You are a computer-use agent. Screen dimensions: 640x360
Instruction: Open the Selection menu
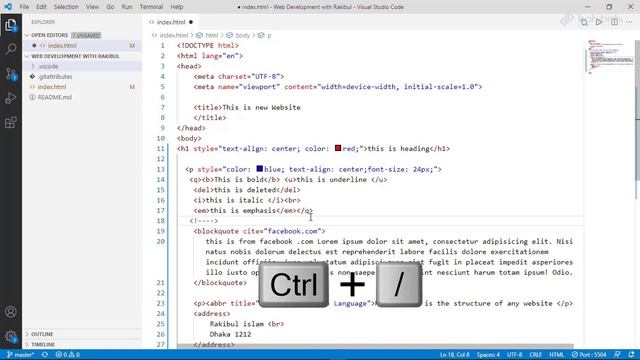point(66,7)
